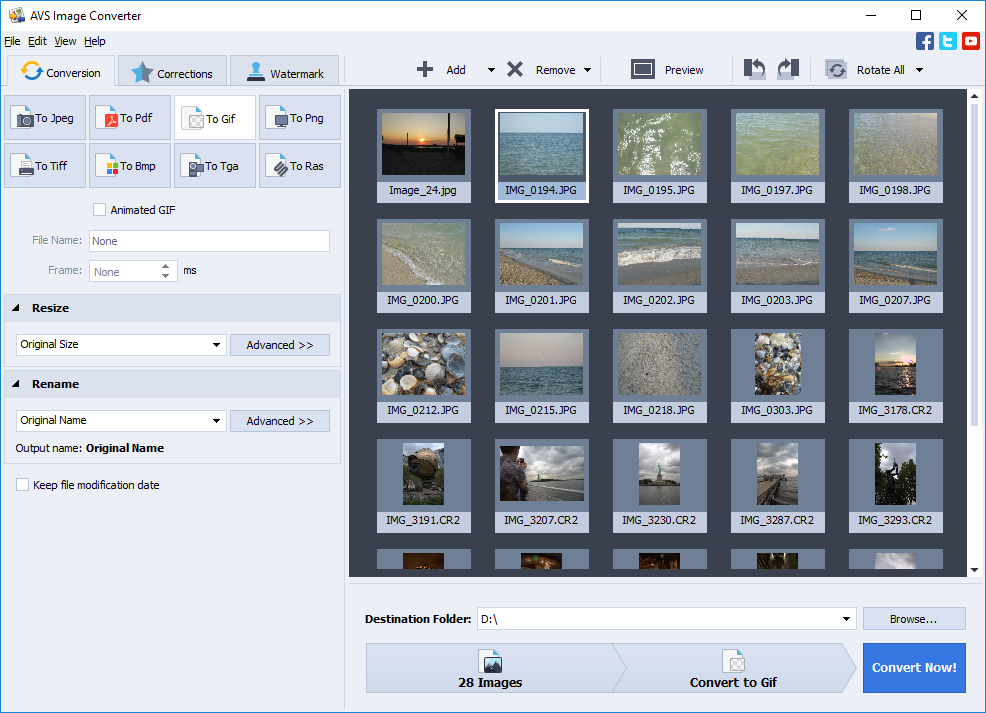Open the Destination Folder dropdown
Viewport: 986px width, 713px height.
pos(845,618)
